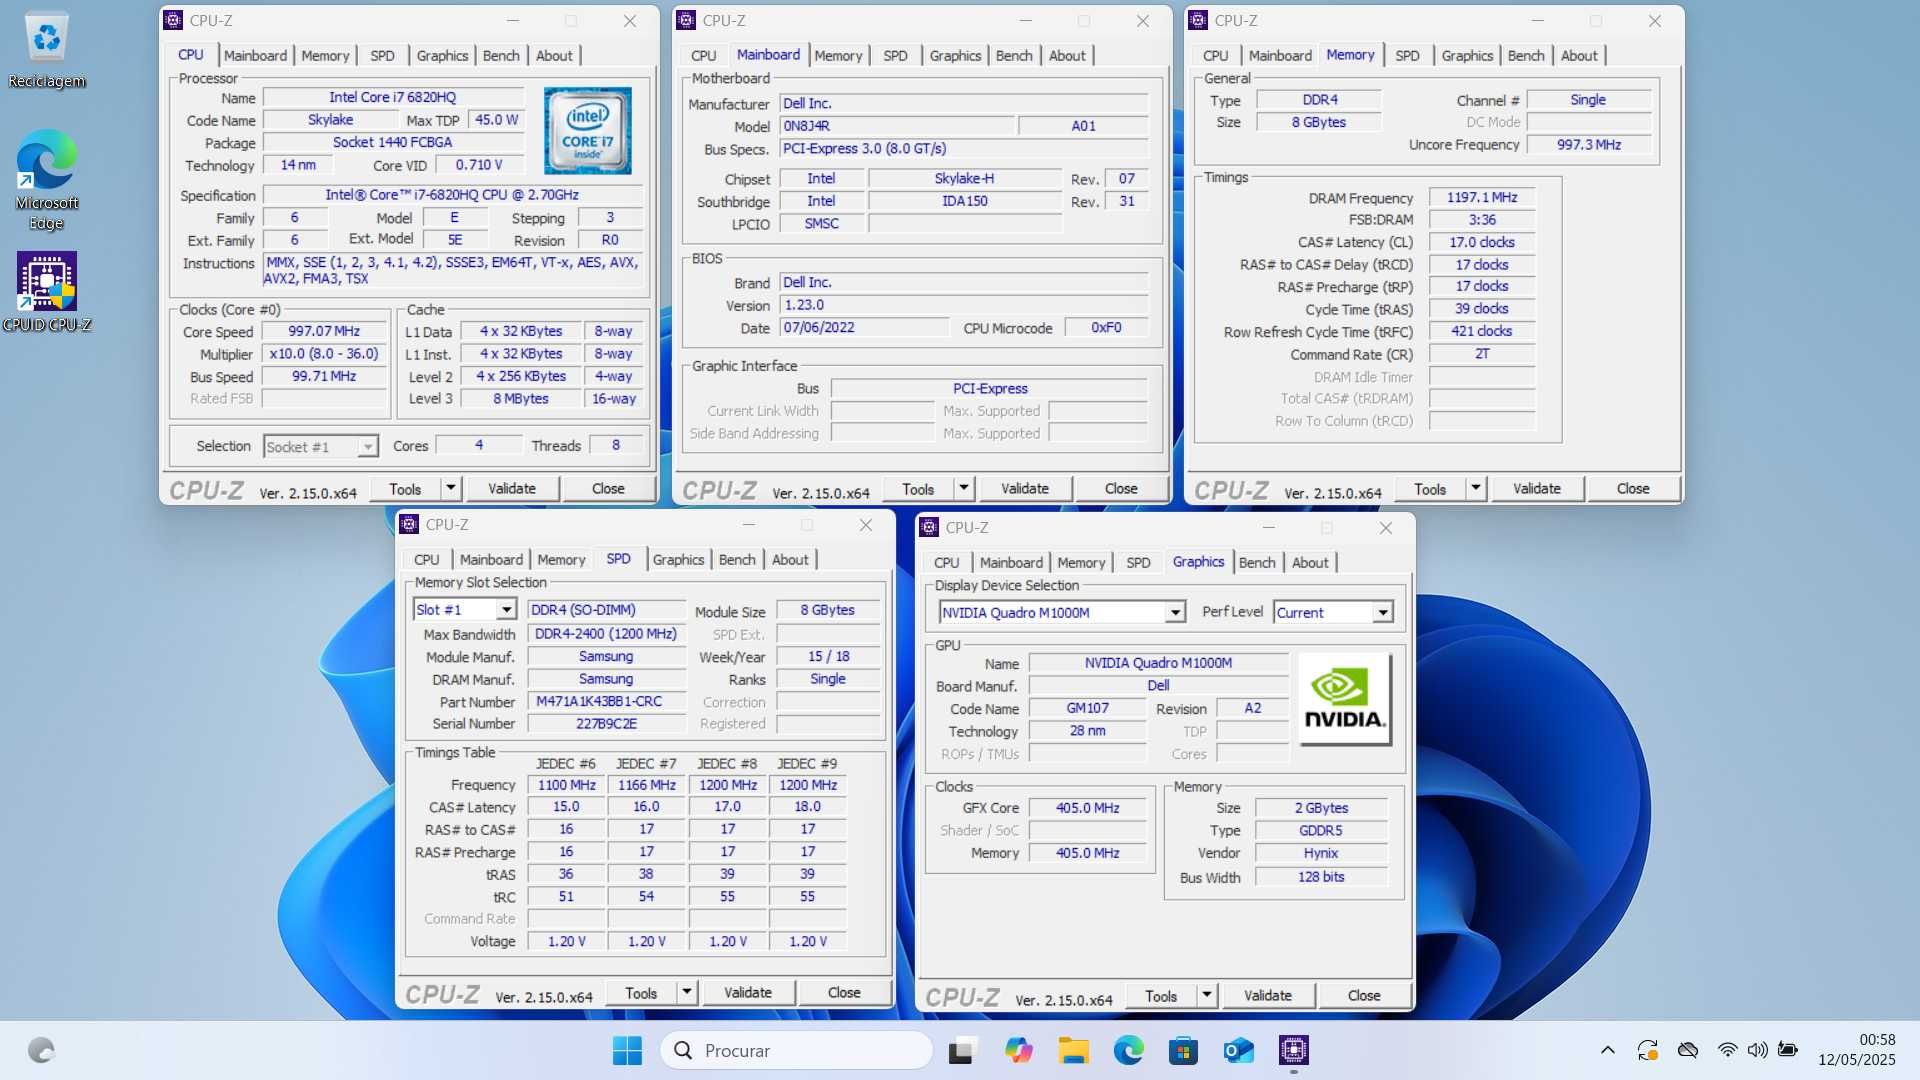Click Validate in the Memory window

tap(1537, 488)
